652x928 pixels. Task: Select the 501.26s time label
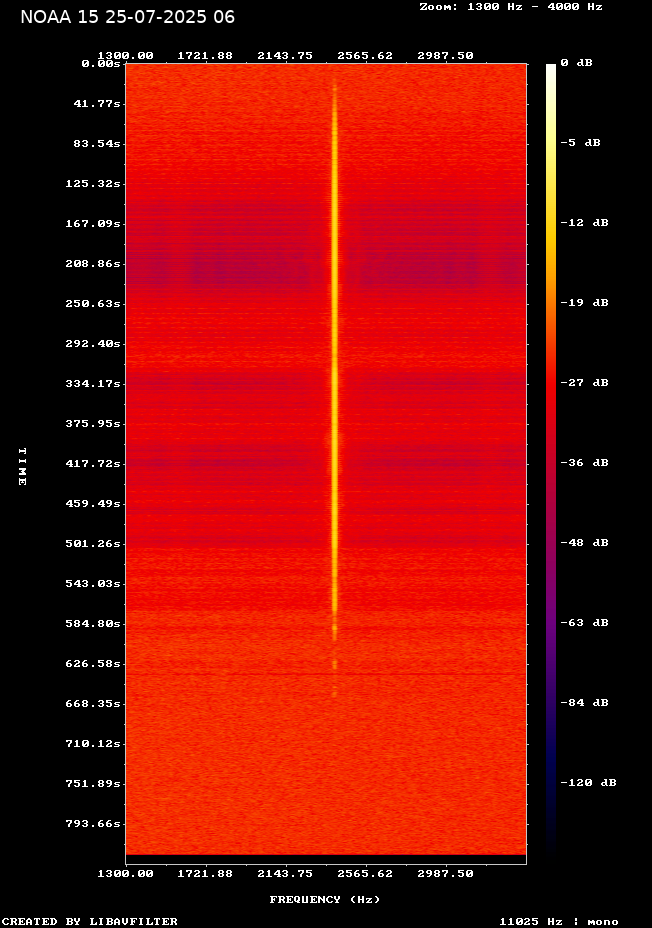click(93, 543)
